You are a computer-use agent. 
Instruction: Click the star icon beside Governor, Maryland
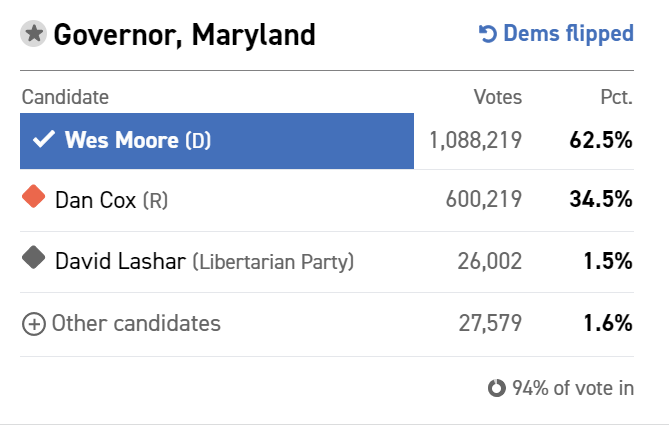tap(33, 33)
